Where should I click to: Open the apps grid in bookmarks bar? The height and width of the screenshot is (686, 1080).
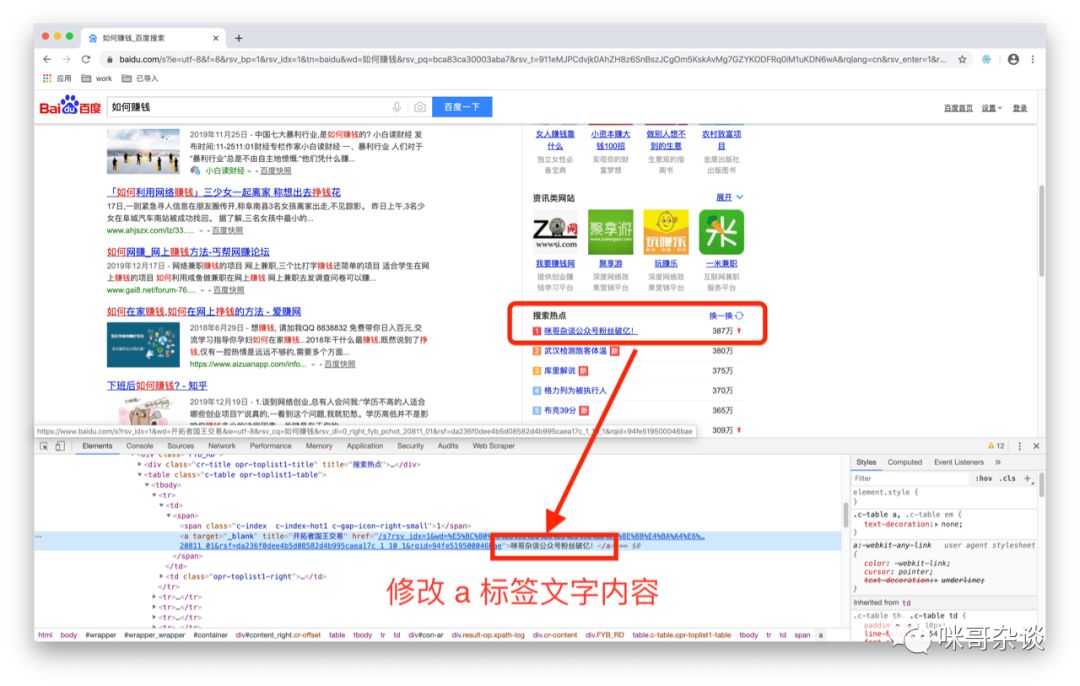pyautogui.click(x=47, y=79)
